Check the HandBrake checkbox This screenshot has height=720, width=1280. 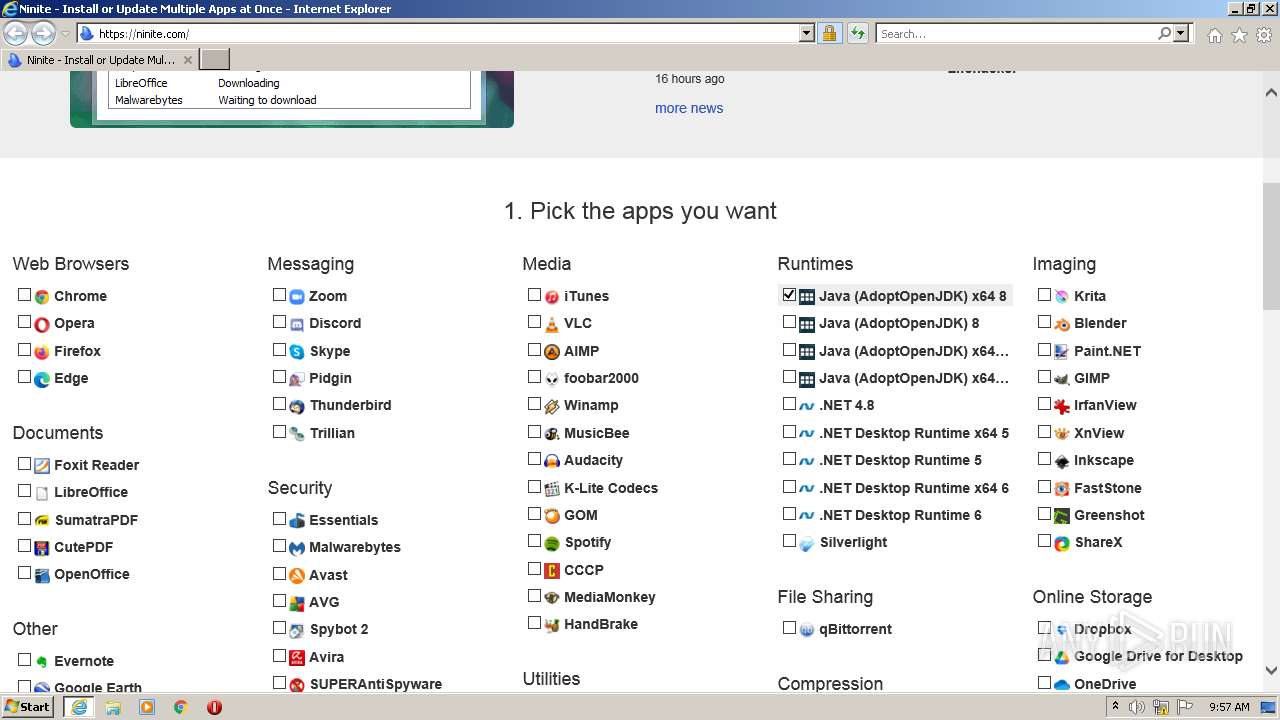coord(534,623)
